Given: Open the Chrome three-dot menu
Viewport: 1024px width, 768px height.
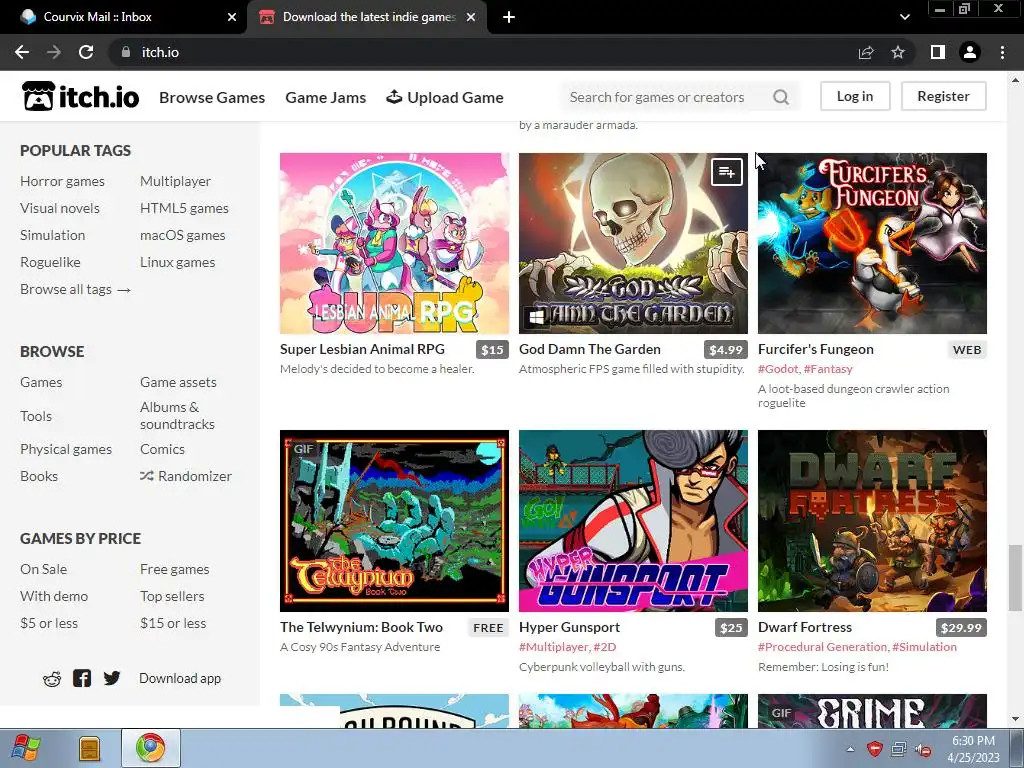Looking at the screenshot, I should (1002, 52).
